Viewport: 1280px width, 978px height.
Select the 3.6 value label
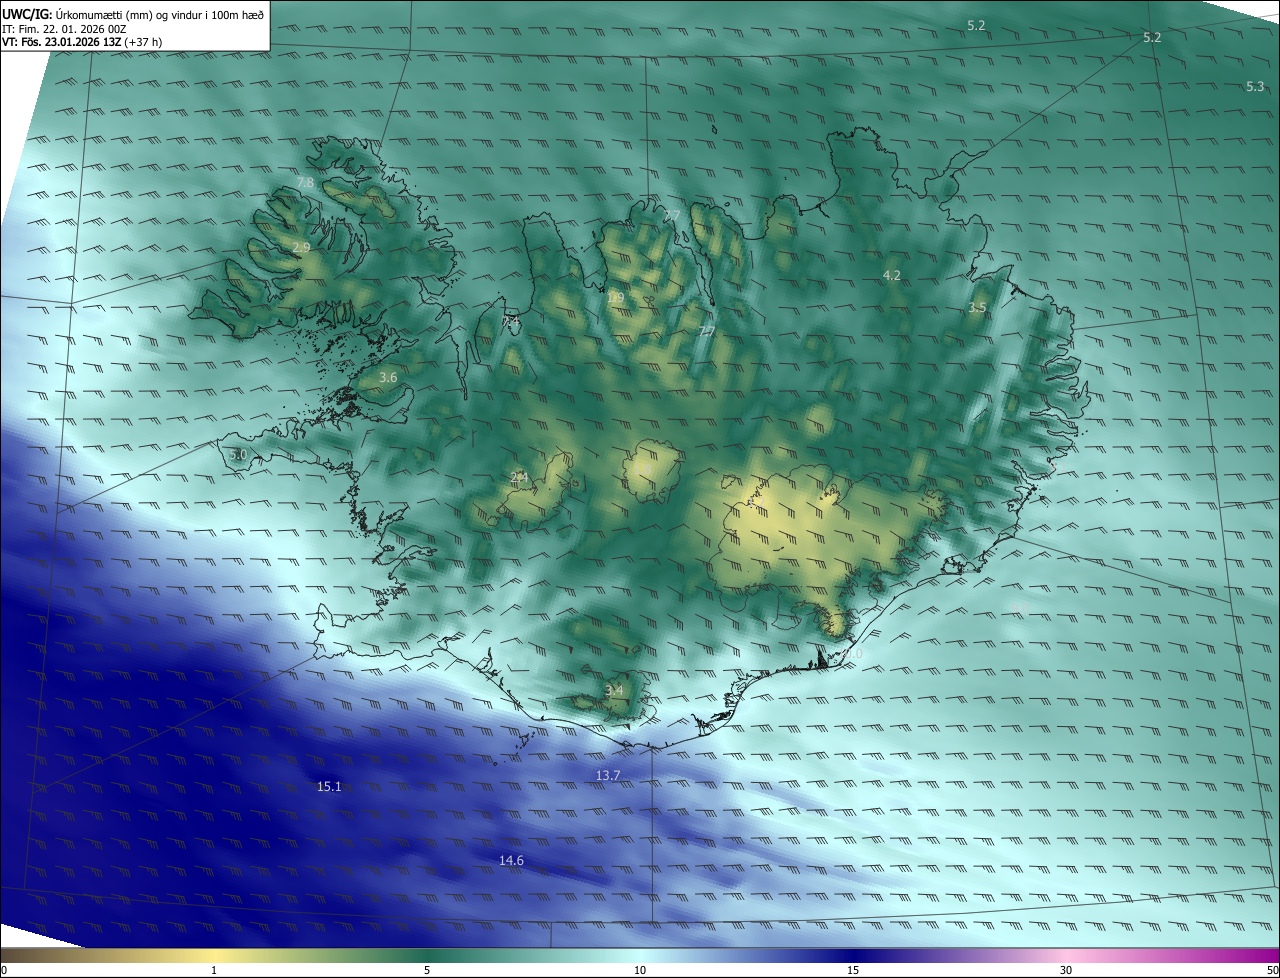tap(388, 377)
